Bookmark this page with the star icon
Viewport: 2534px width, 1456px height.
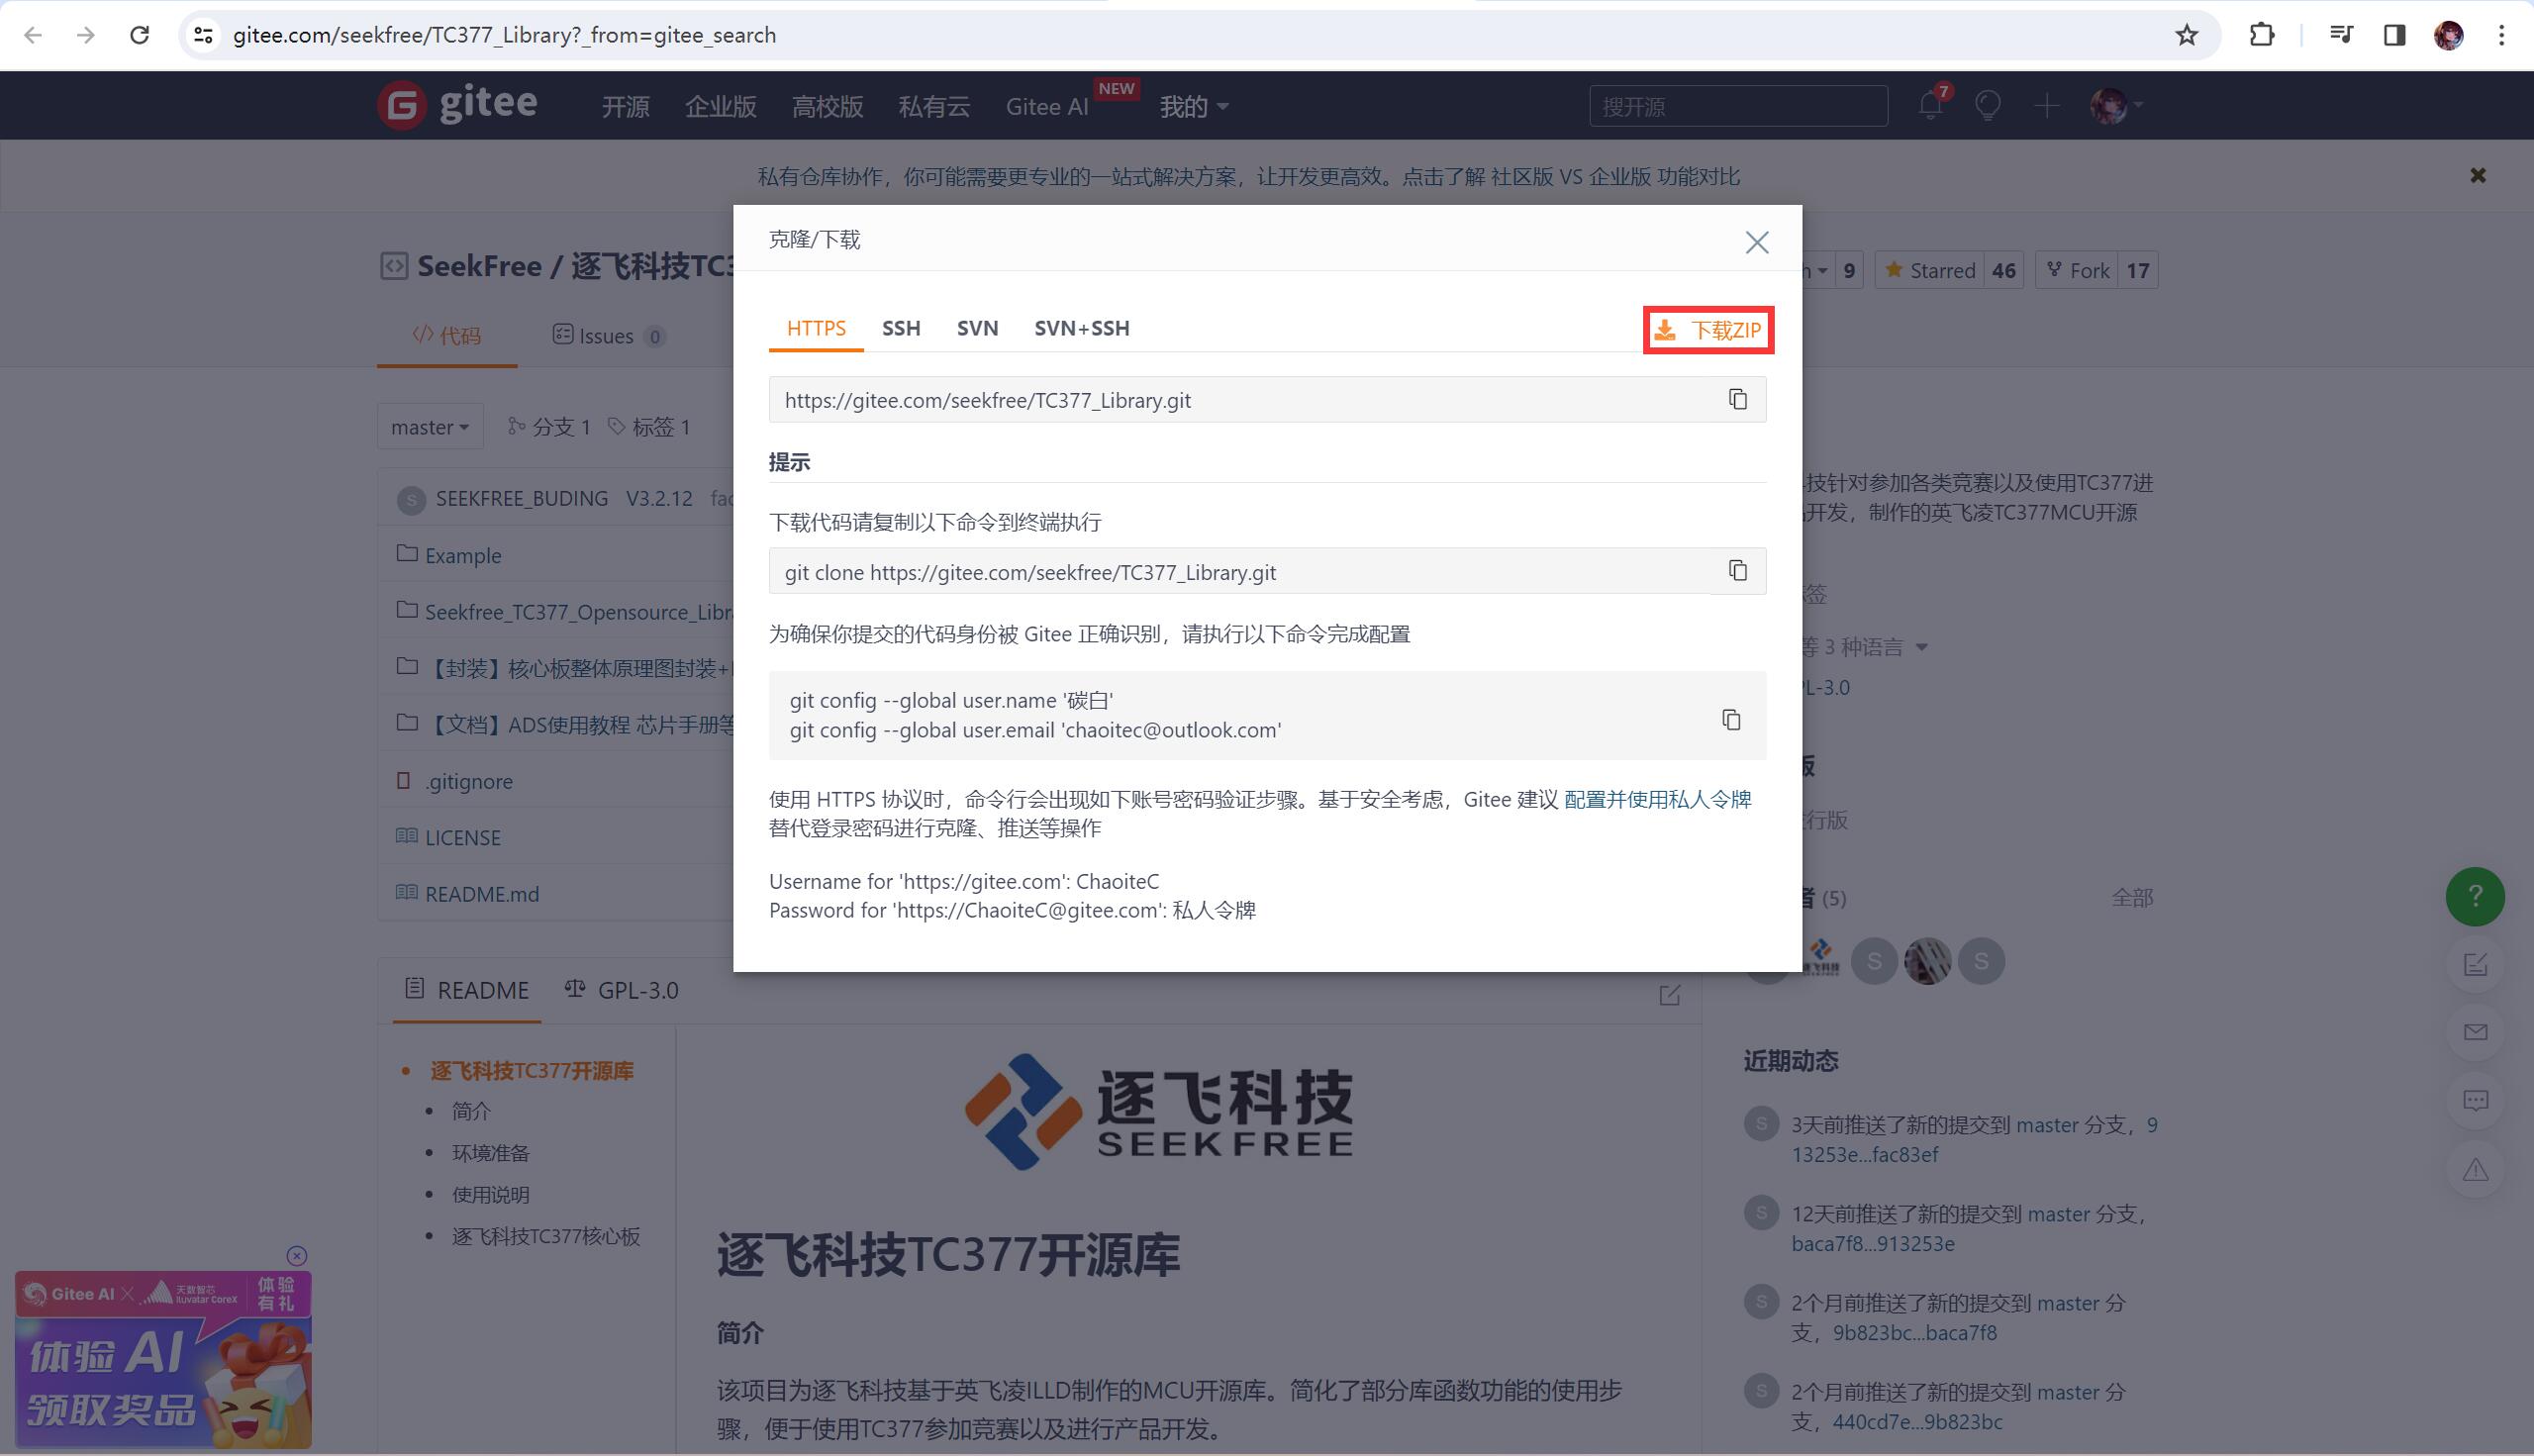coord(2187,35)
